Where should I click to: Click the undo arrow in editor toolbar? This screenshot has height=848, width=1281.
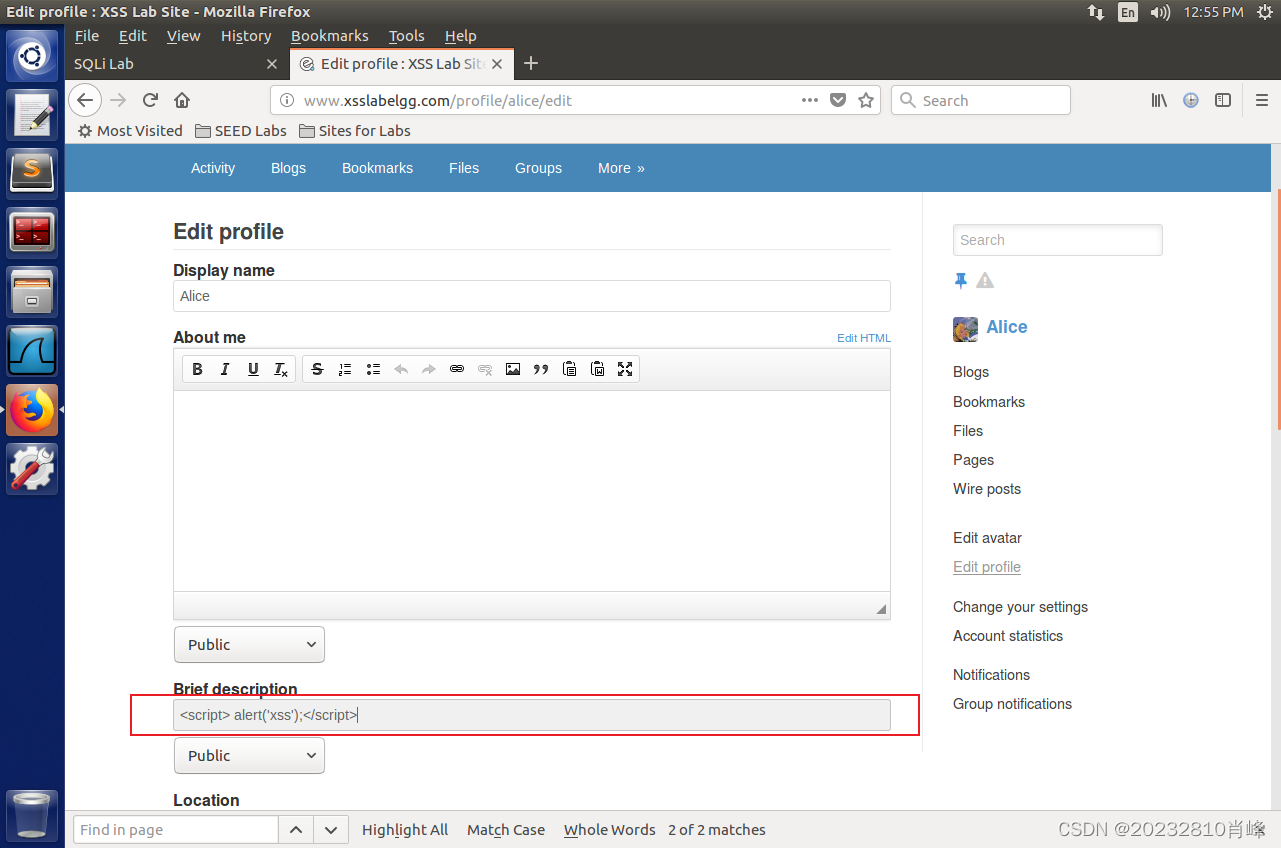point(401,369)
